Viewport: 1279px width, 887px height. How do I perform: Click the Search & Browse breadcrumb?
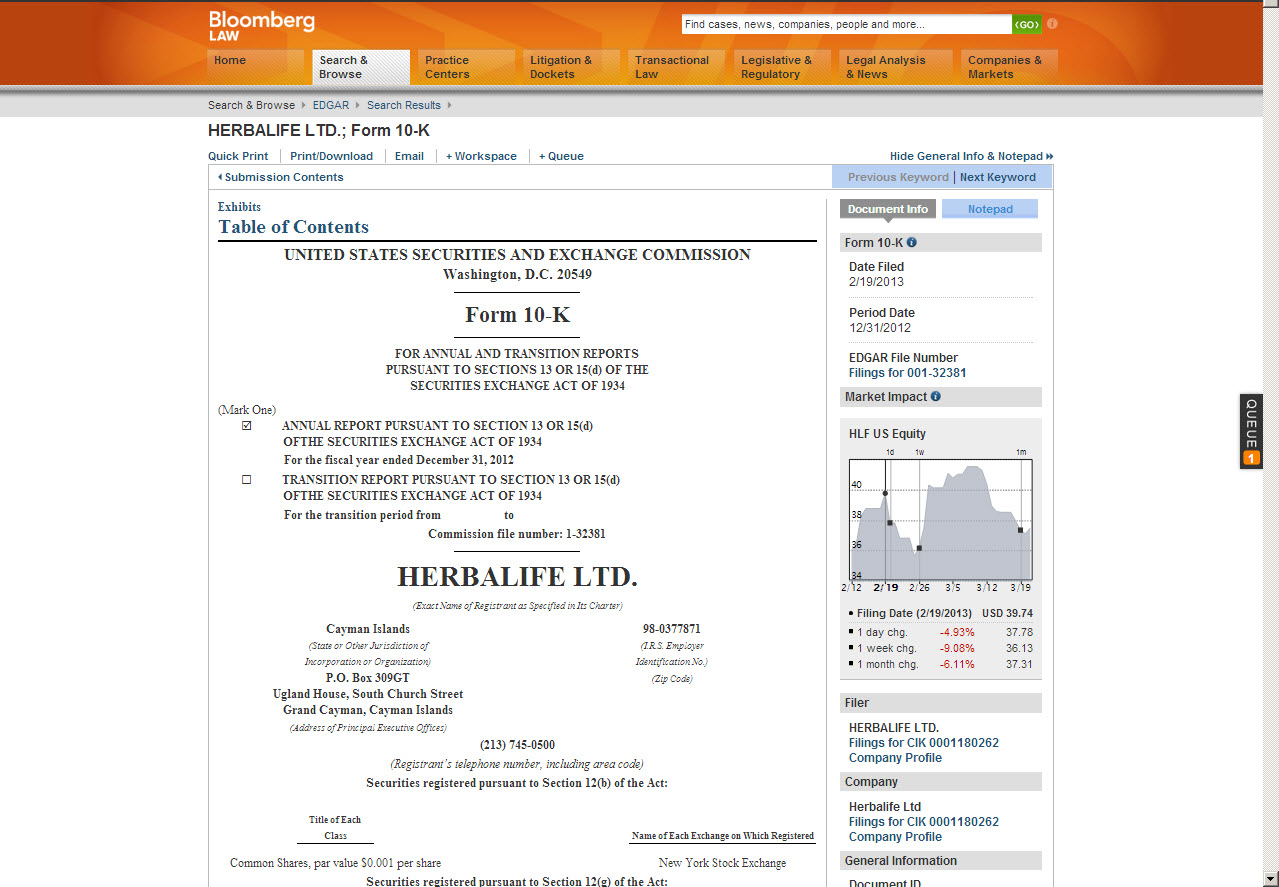251,105
